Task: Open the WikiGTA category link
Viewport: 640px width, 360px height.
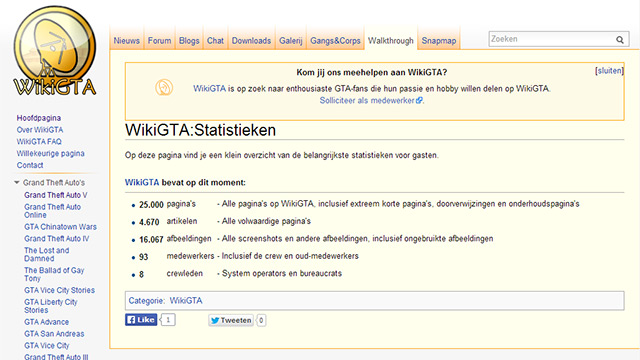Action: pos(186,301)
